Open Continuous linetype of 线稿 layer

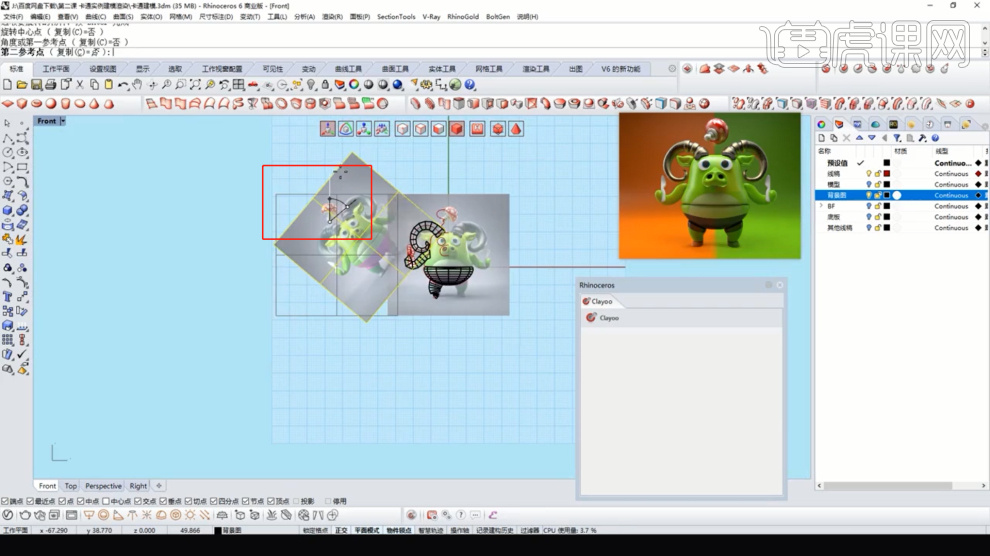[x=951, y=174]
